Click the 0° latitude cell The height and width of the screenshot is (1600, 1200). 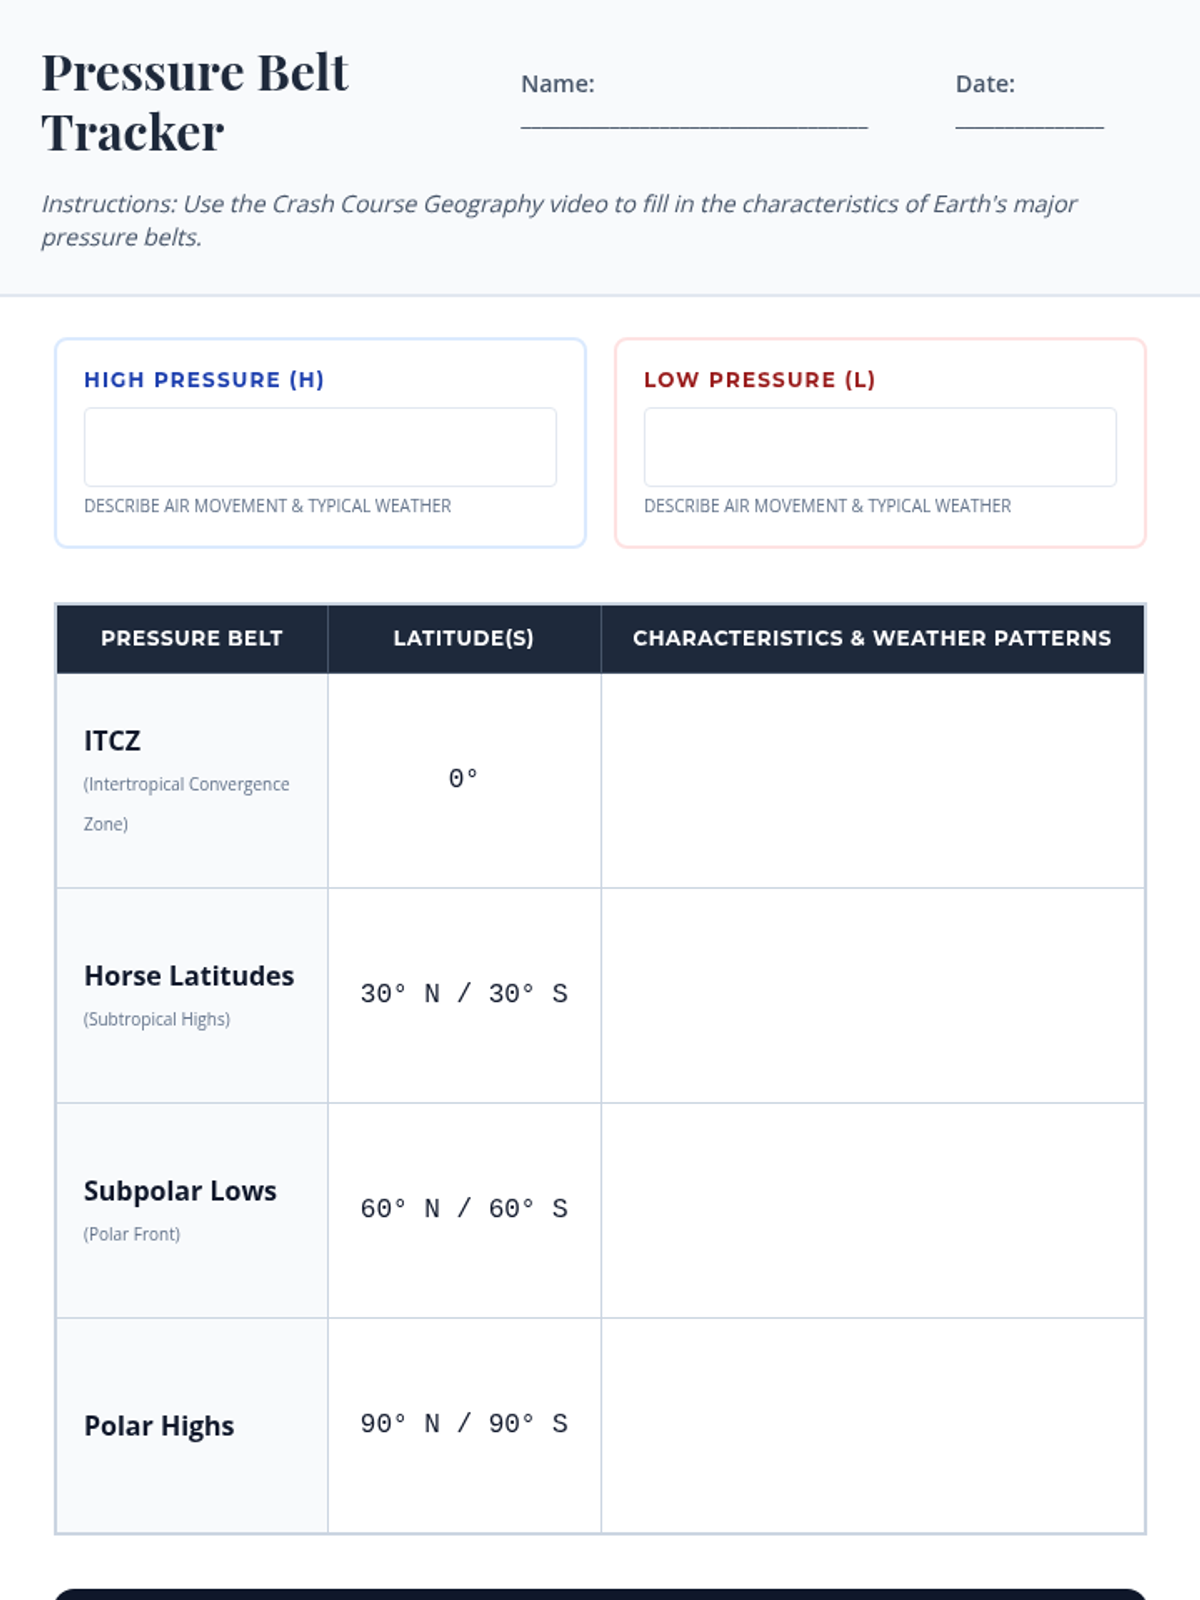(464, 779)
